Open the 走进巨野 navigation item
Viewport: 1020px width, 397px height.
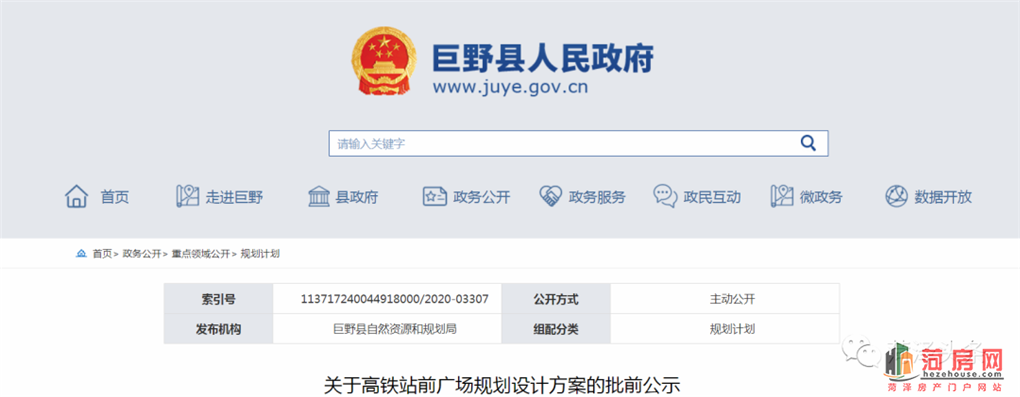coord(234,197)
